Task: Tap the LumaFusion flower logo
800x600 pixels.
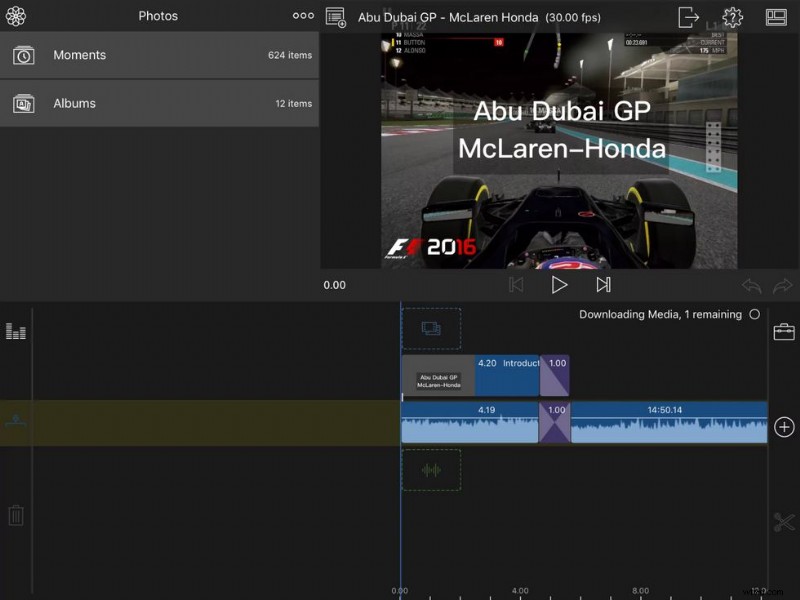Action: click(16, 16)
